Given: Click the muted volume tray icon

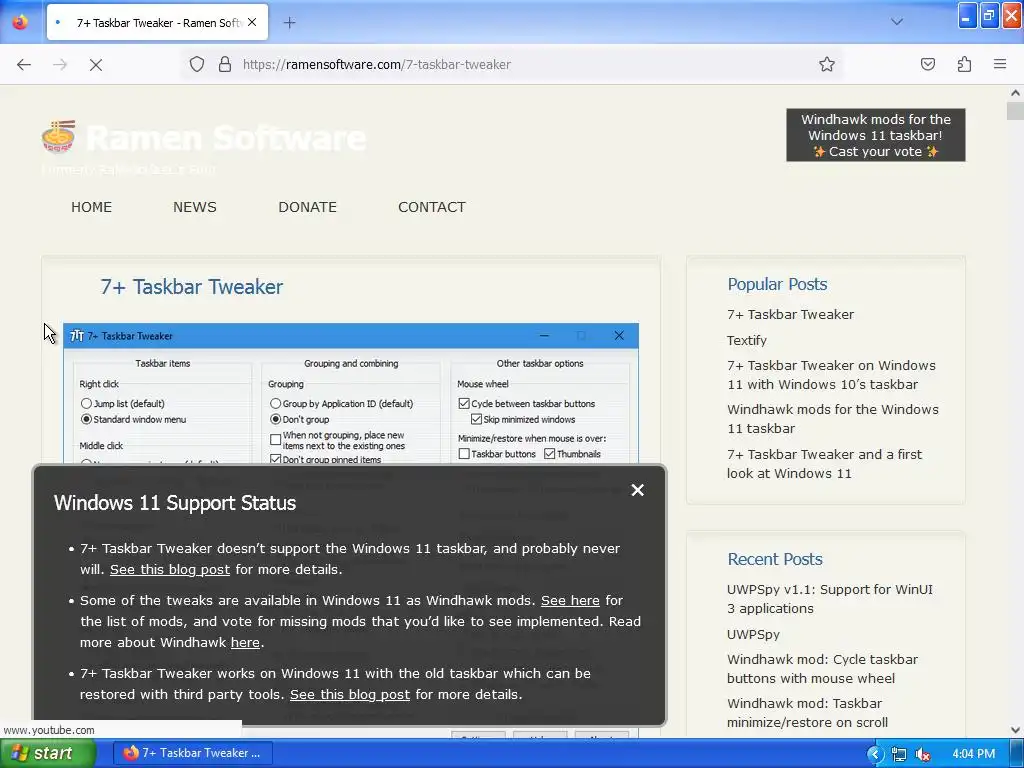Looking at the screenshot, I should point(923,754).
